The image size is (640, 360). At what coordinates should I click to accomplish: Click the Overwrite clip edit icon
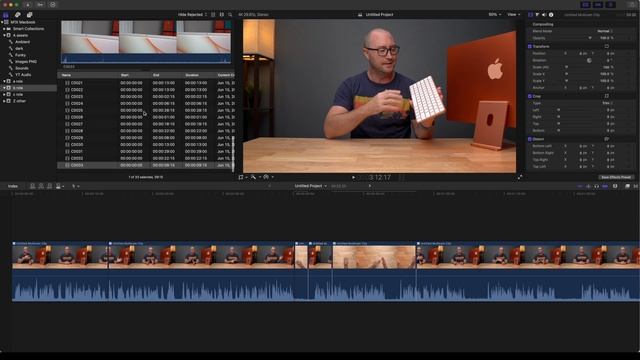coord(58,186)
